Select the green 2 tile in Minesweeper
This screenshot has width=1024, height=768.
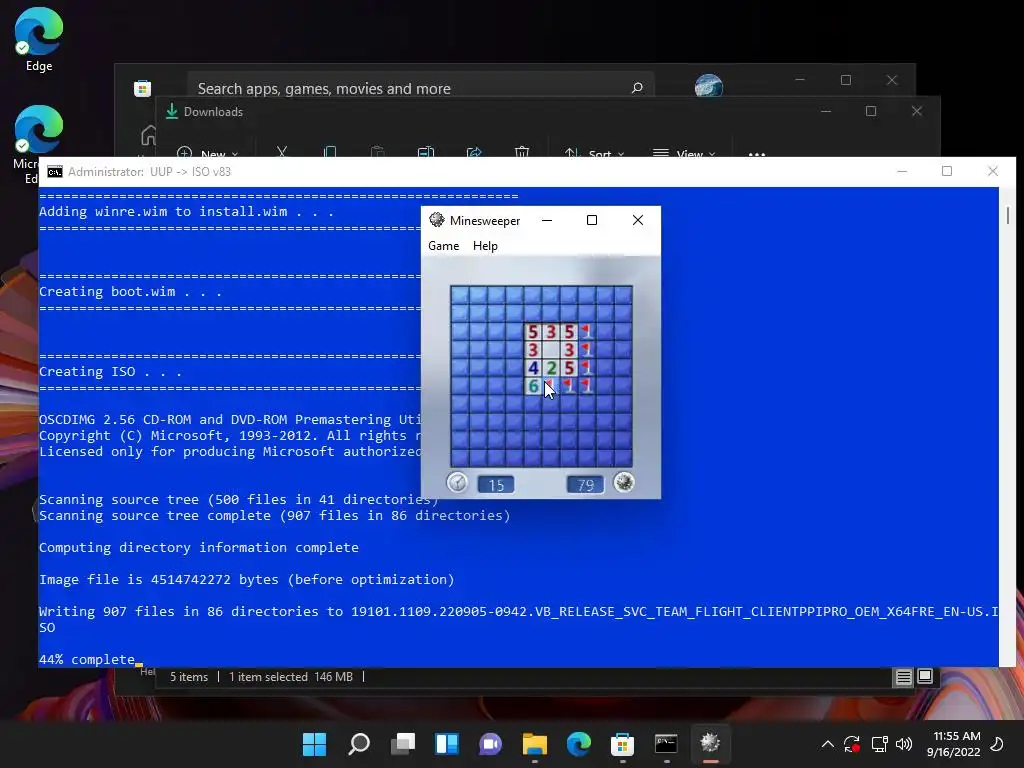pyautogui.click(x=551, y=368)
